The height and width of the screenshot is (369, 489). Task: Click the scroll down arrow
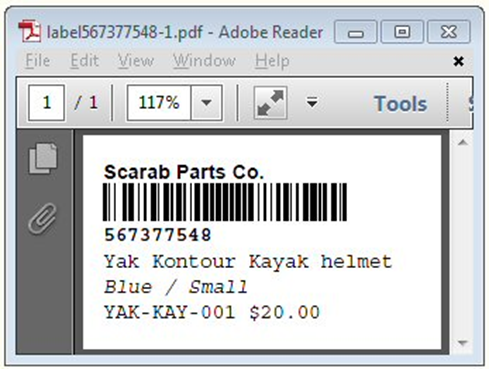[462, 342]
